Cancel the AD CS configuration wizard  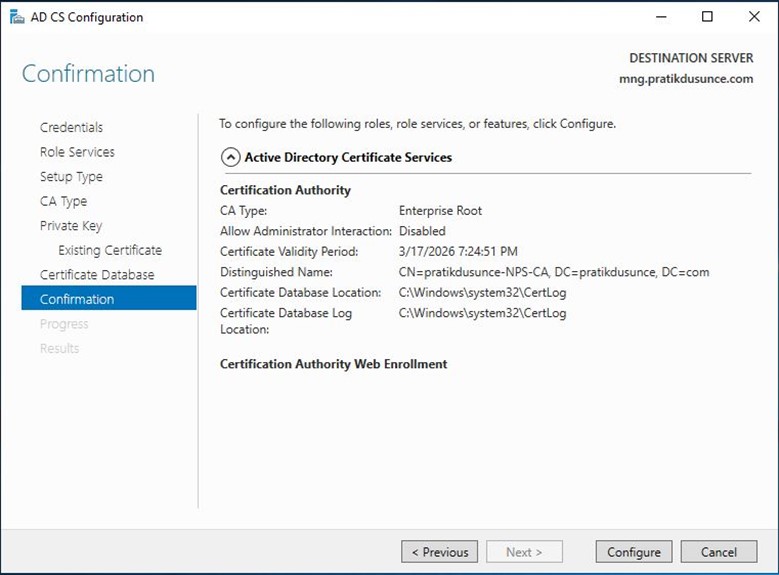[x=719, y=552]
